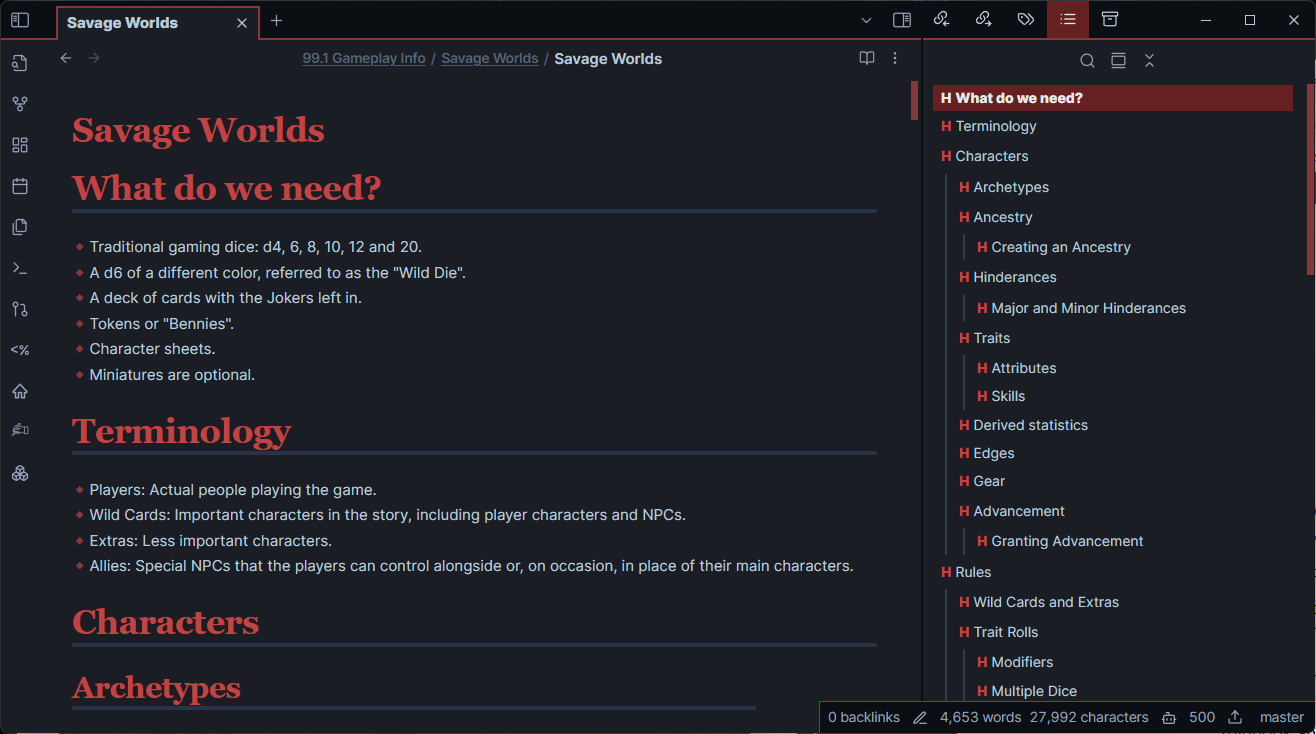Open the canvas icon in left ribbon
Viewport: 1316px width, 734px height.
19,145
